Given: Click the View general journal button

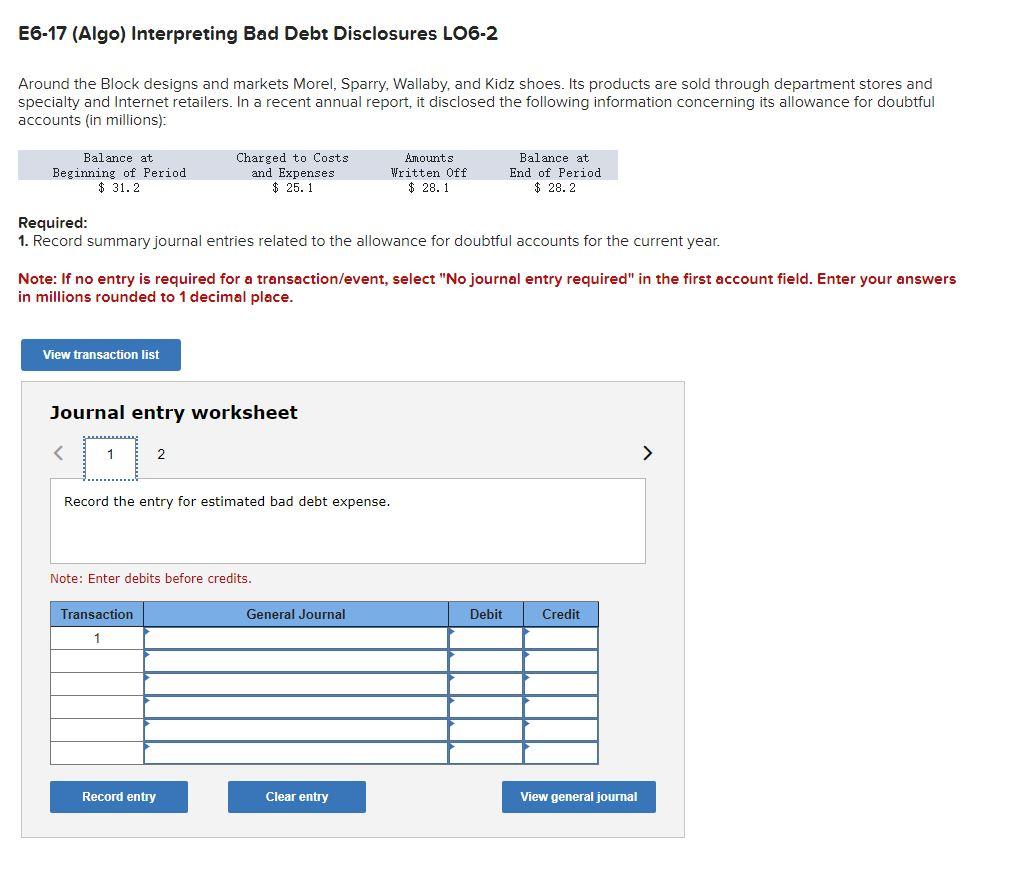Looking at the screenshot, I should [x=578, y=796].
